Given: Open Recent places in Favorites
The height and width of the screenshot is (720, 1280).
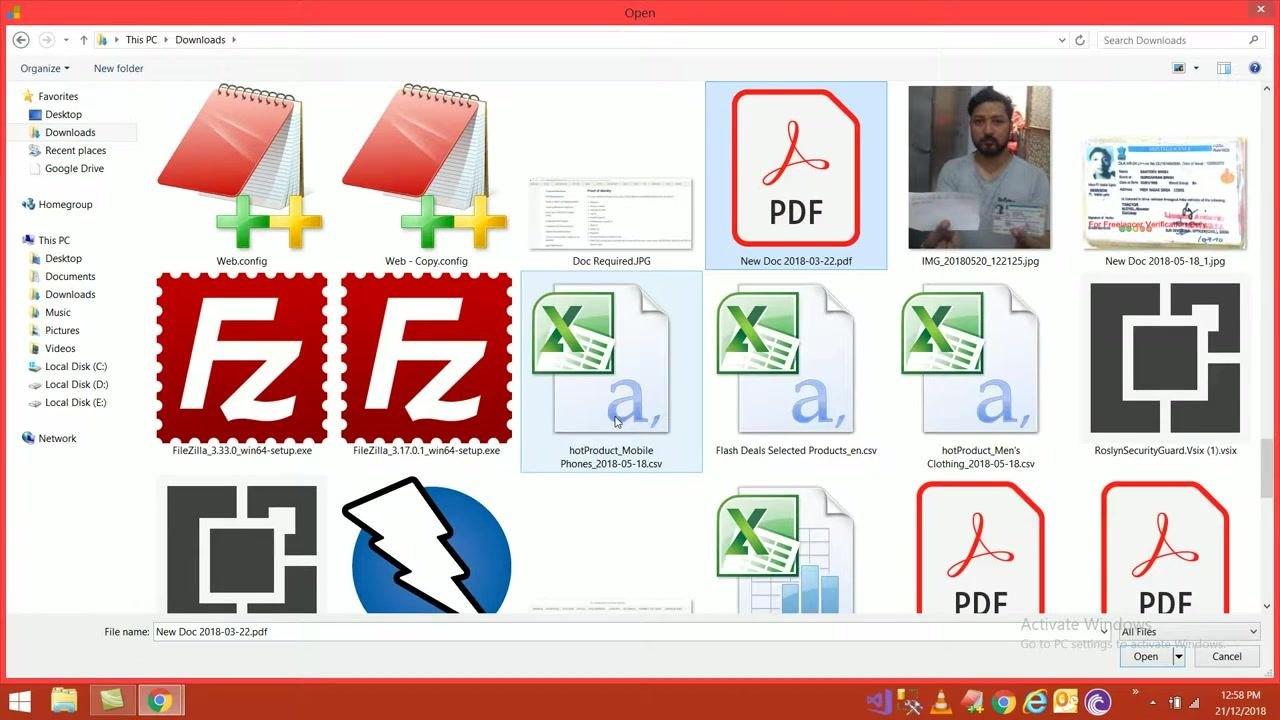Looking at the screenshot, I should [x=75, y=150].
